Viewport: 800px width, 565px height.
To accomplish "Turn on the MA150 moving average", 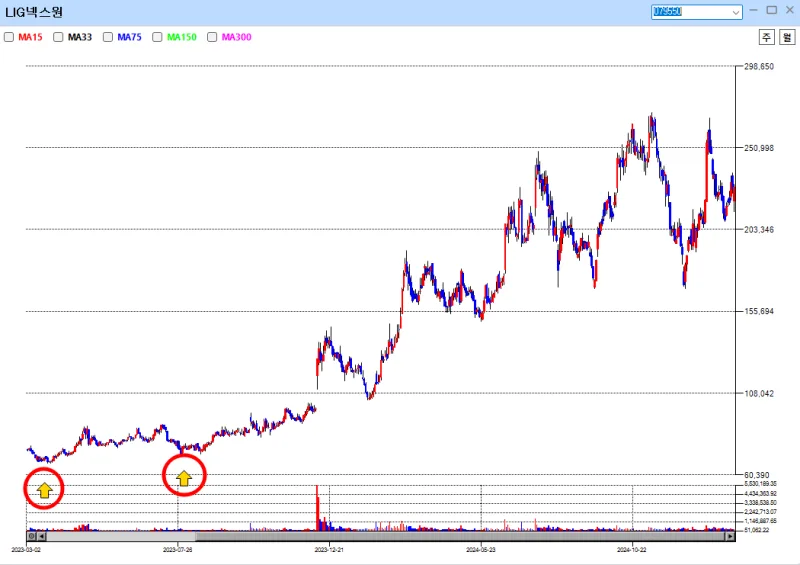I will (x=158, y=37).
